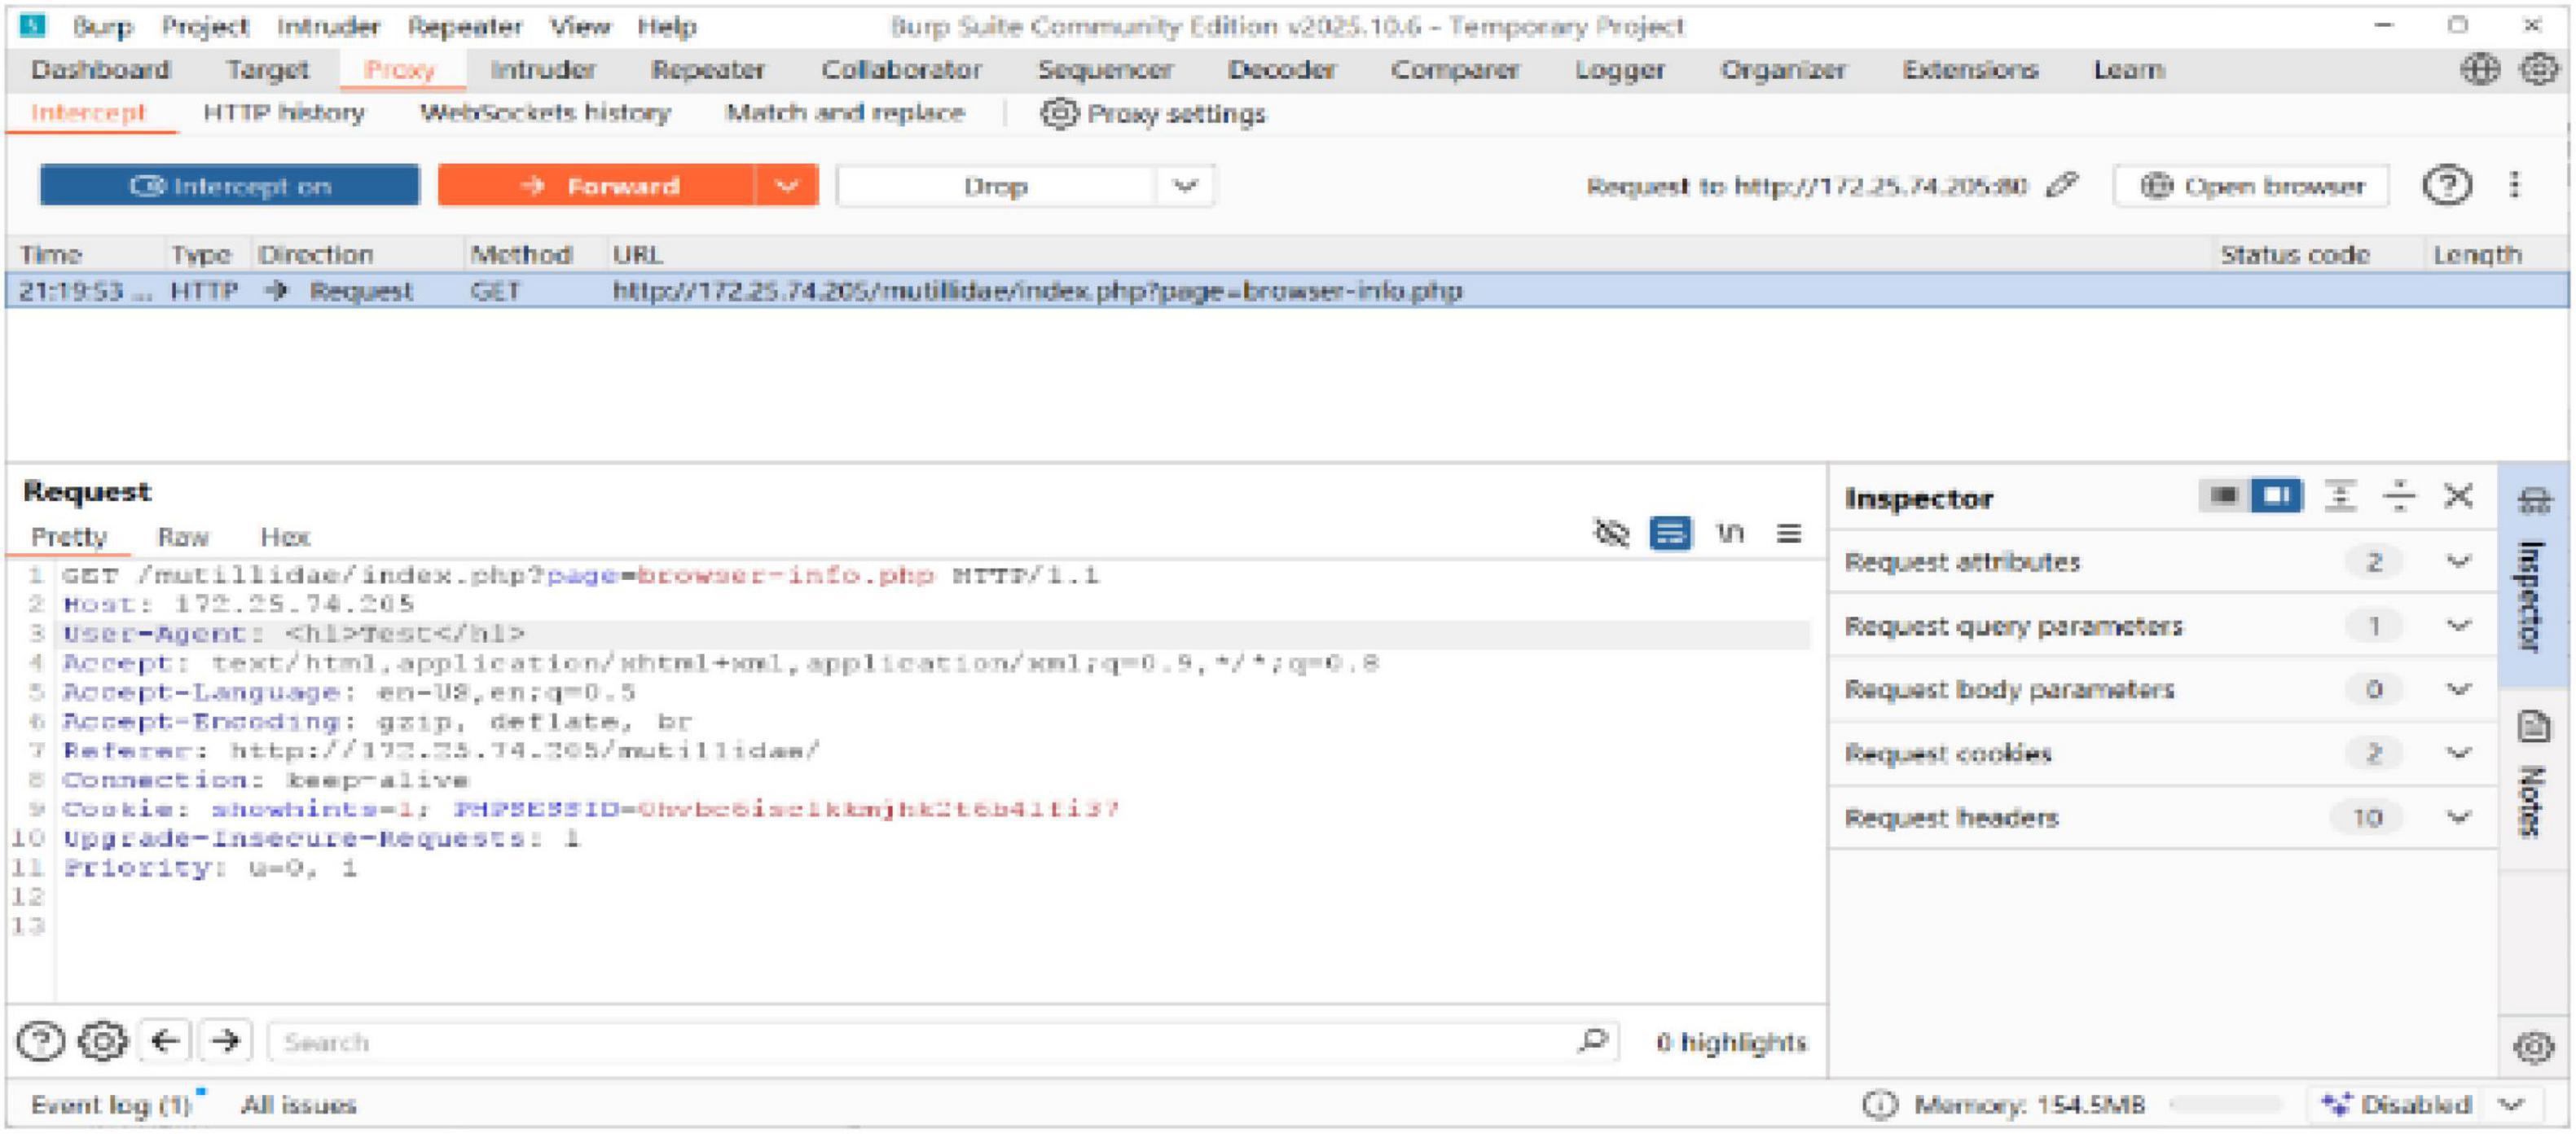Open the Intruder menu in menu bar
This screenshot has width=2576, height=1134.
[x=328, y=26]
